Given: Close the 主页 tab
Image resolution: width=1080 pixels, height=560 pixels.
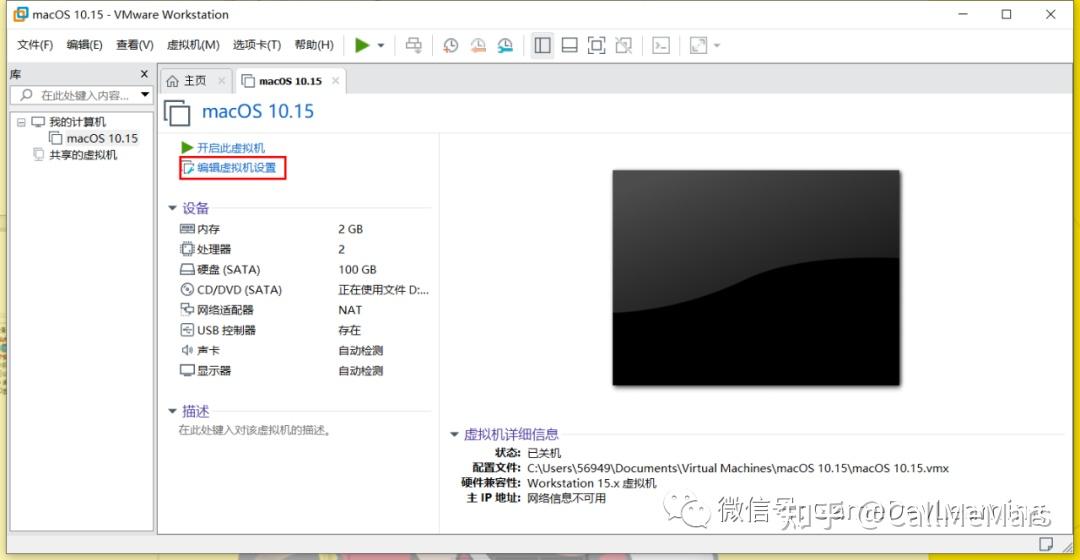Looking at the screenshot, I should pos(222,81).
